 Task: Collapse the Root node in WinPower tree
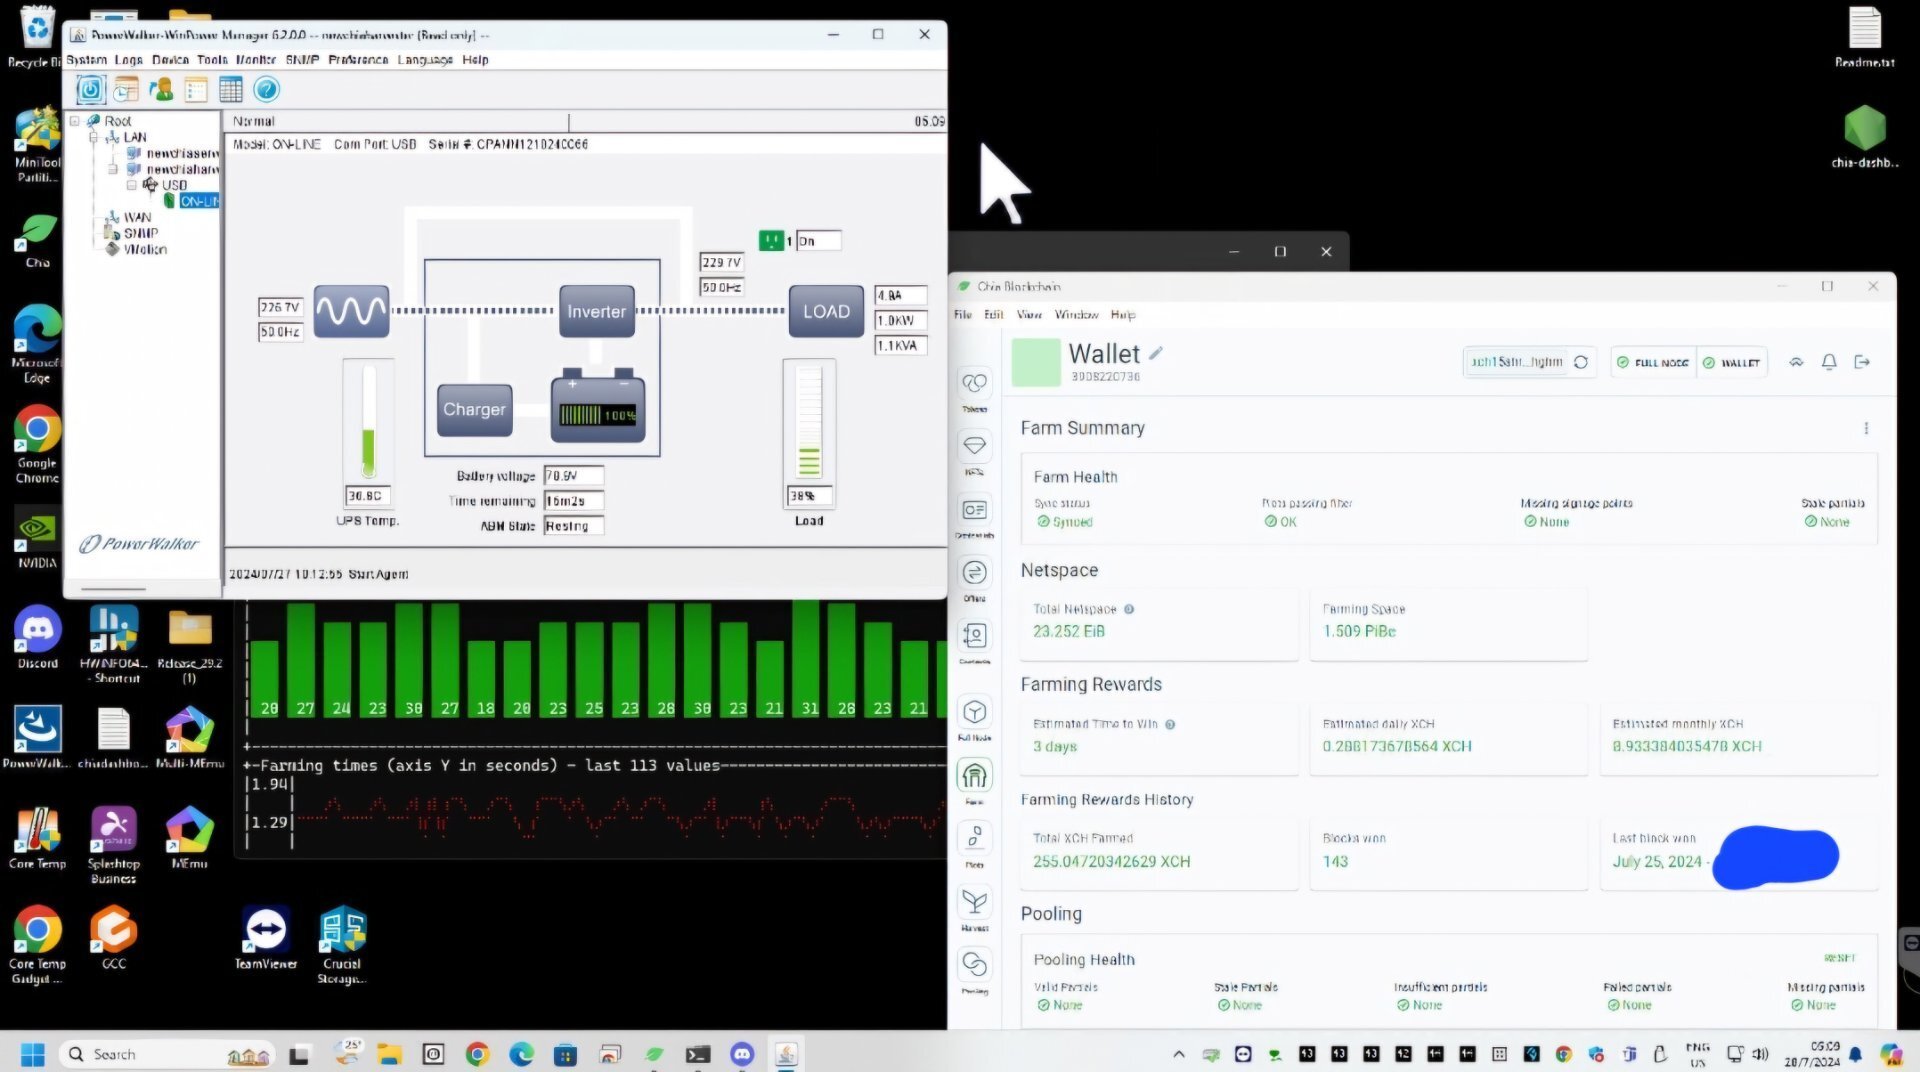[x=75, y=121]
